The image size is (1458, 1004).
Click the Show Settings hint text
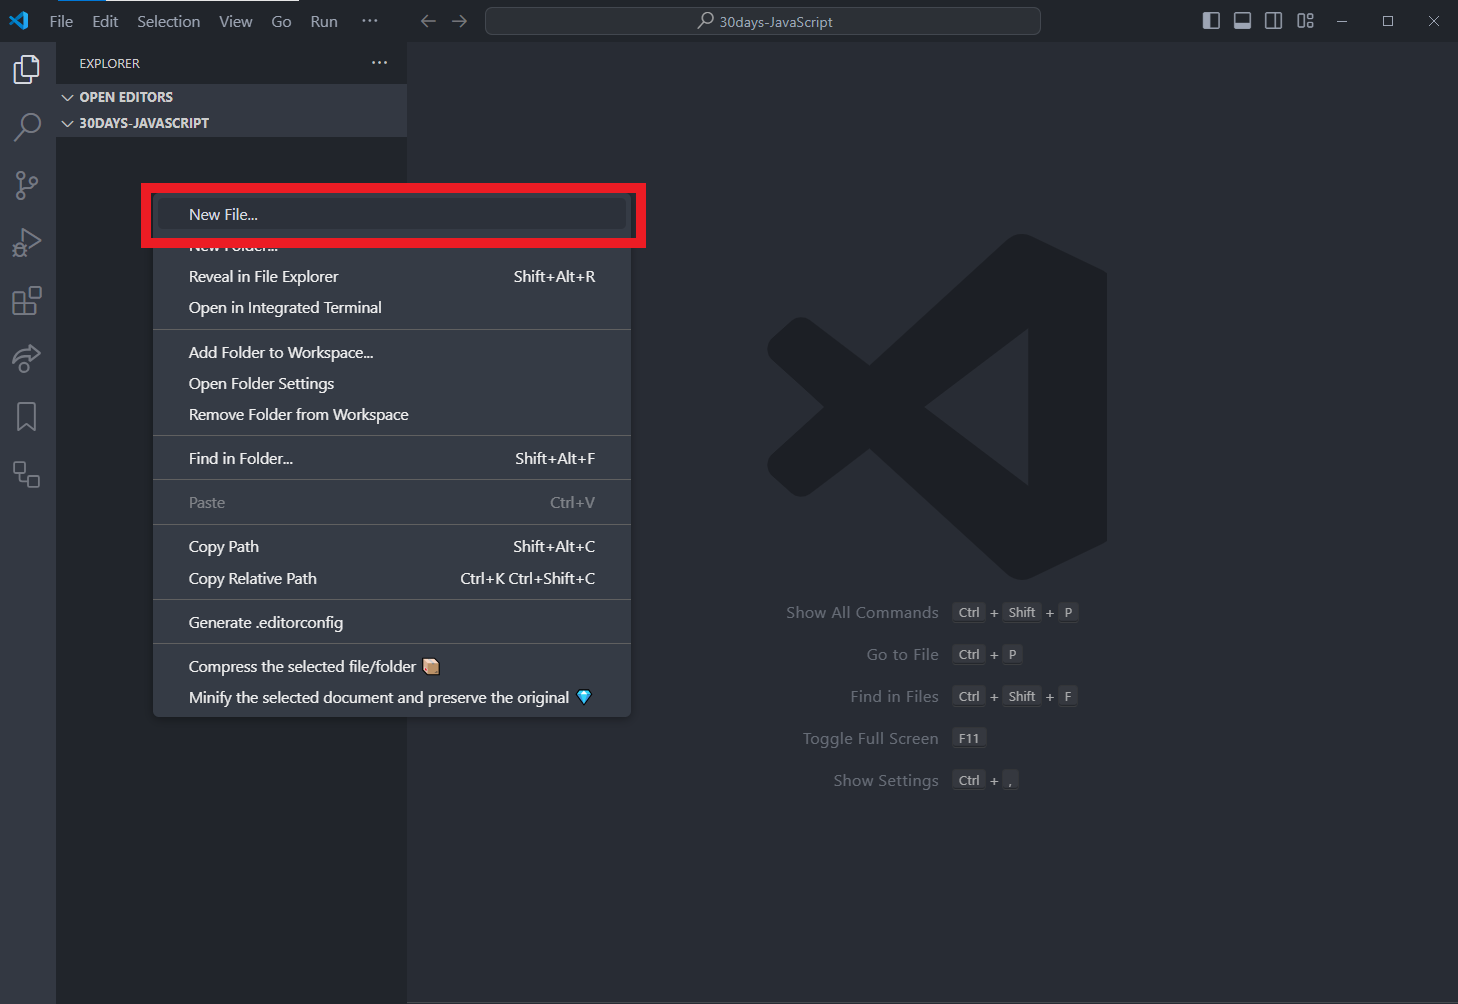pyautogui.click(x=886, y=781)
